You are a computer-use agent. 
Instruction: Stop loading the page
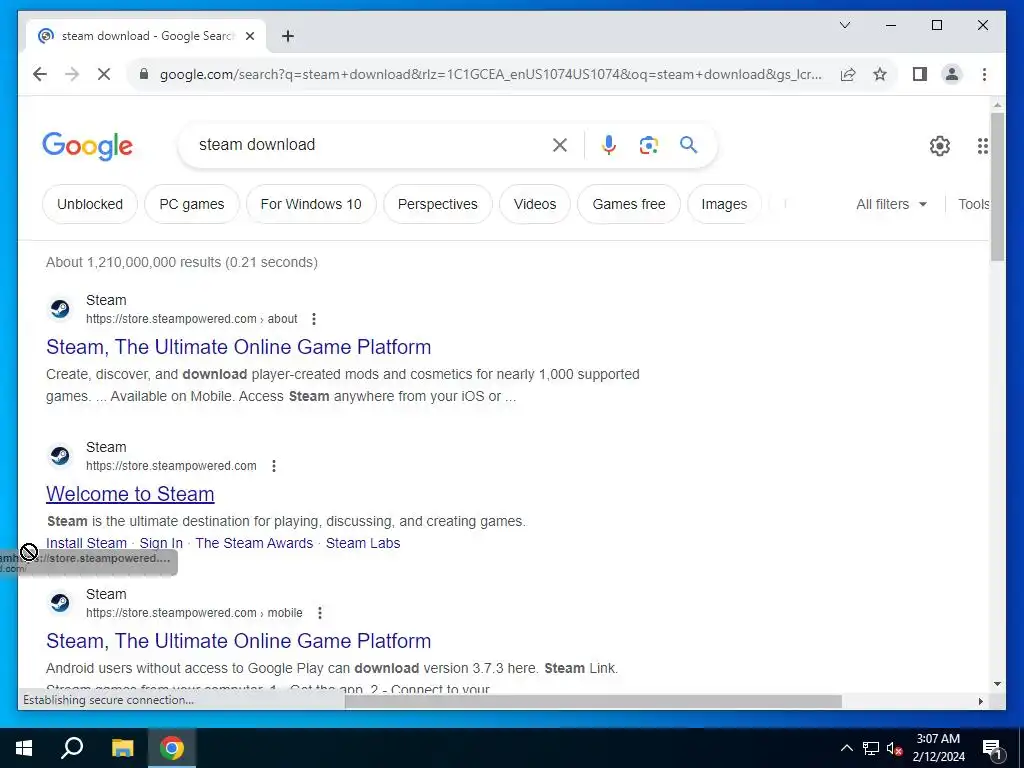pyautogui.click(x=104, y=74)
